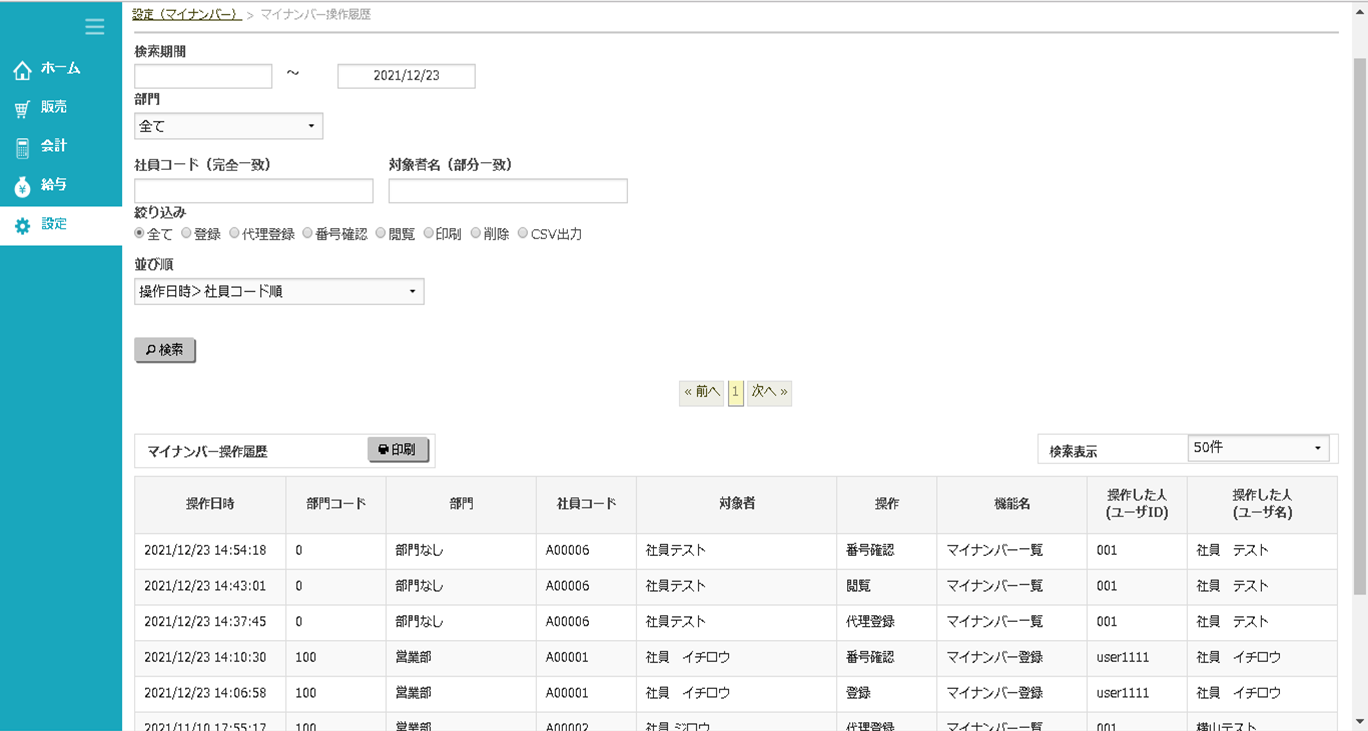Open the 50件 display count dropdown

click(x=1258, y=448)
